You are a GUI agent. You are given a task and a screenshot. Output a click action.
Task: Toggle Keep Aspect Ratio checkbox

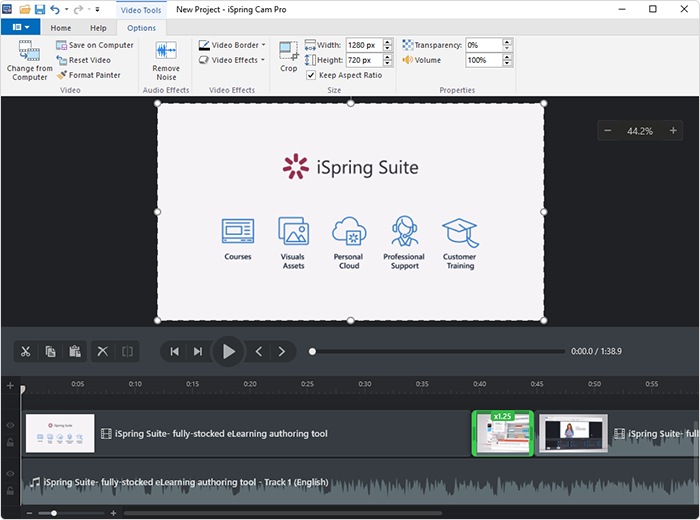point(311,75)
